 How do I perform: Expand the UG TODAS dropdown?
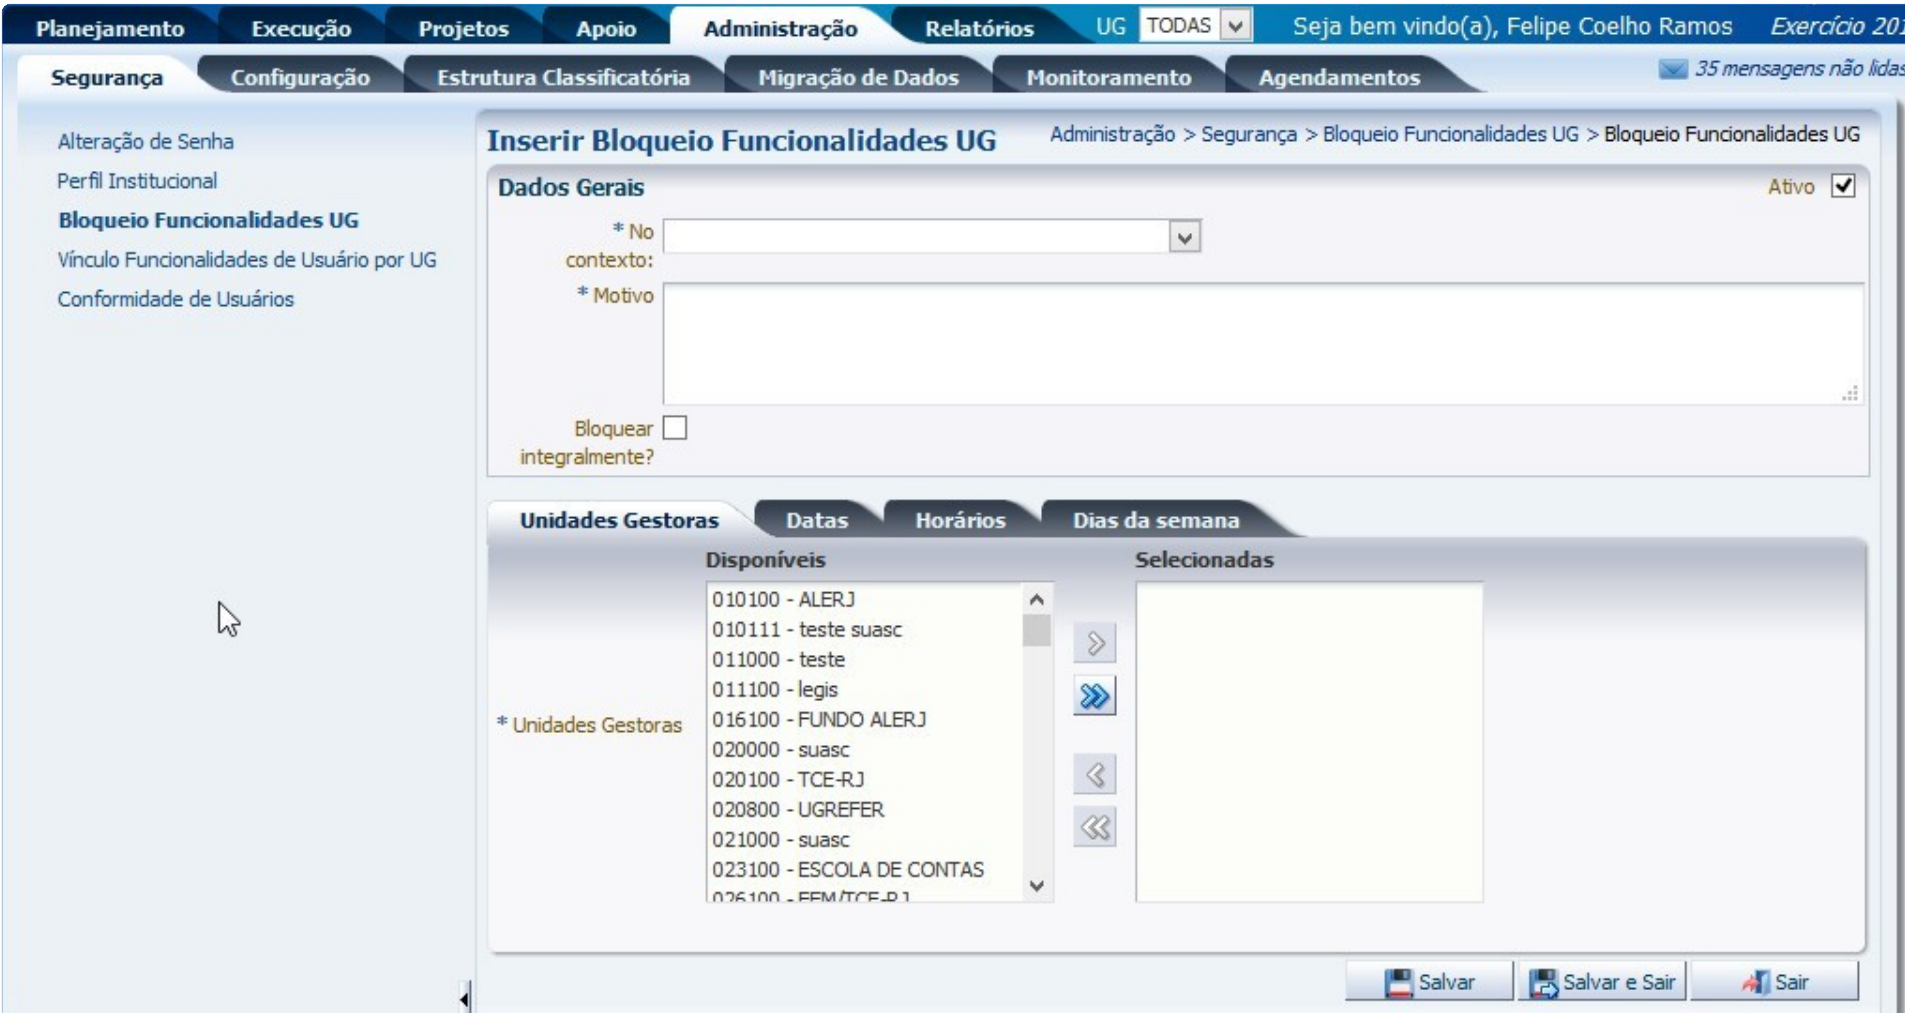[x=1236, y=26]
